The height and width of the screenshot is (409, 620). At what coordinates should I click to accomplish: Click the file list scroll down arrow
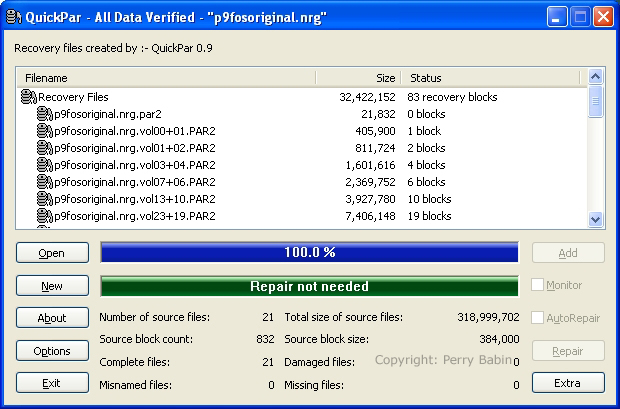595,219
